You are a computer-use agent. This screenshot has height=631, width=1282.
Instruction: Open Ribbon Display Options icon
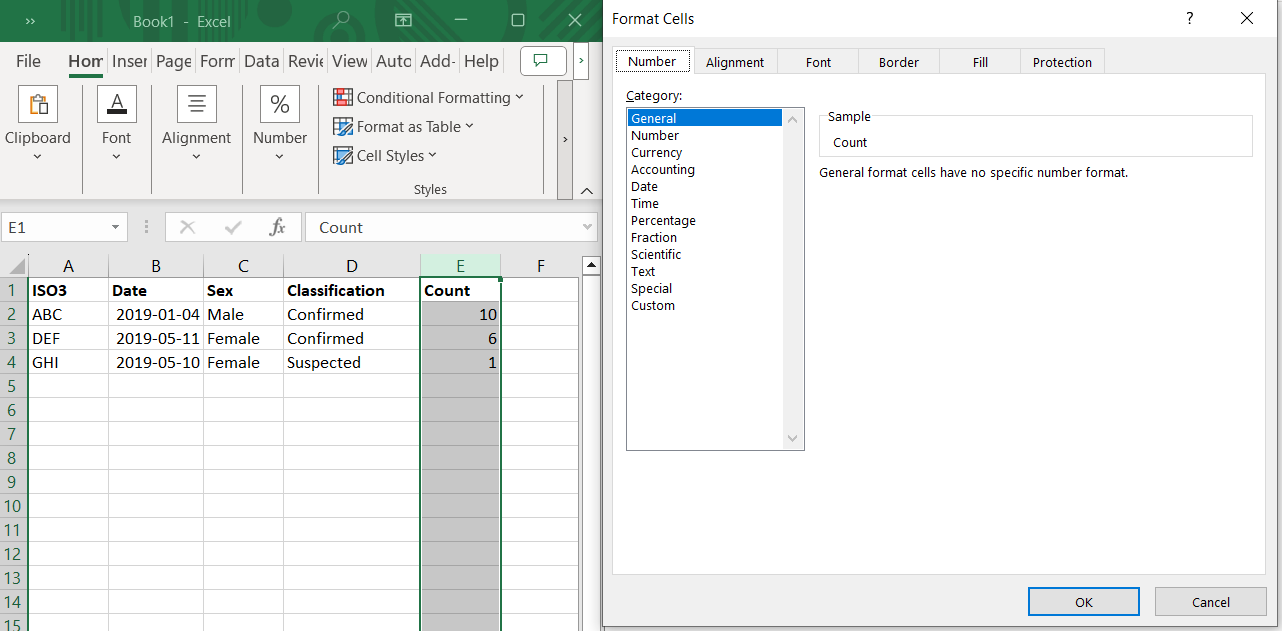pos(403,20)
